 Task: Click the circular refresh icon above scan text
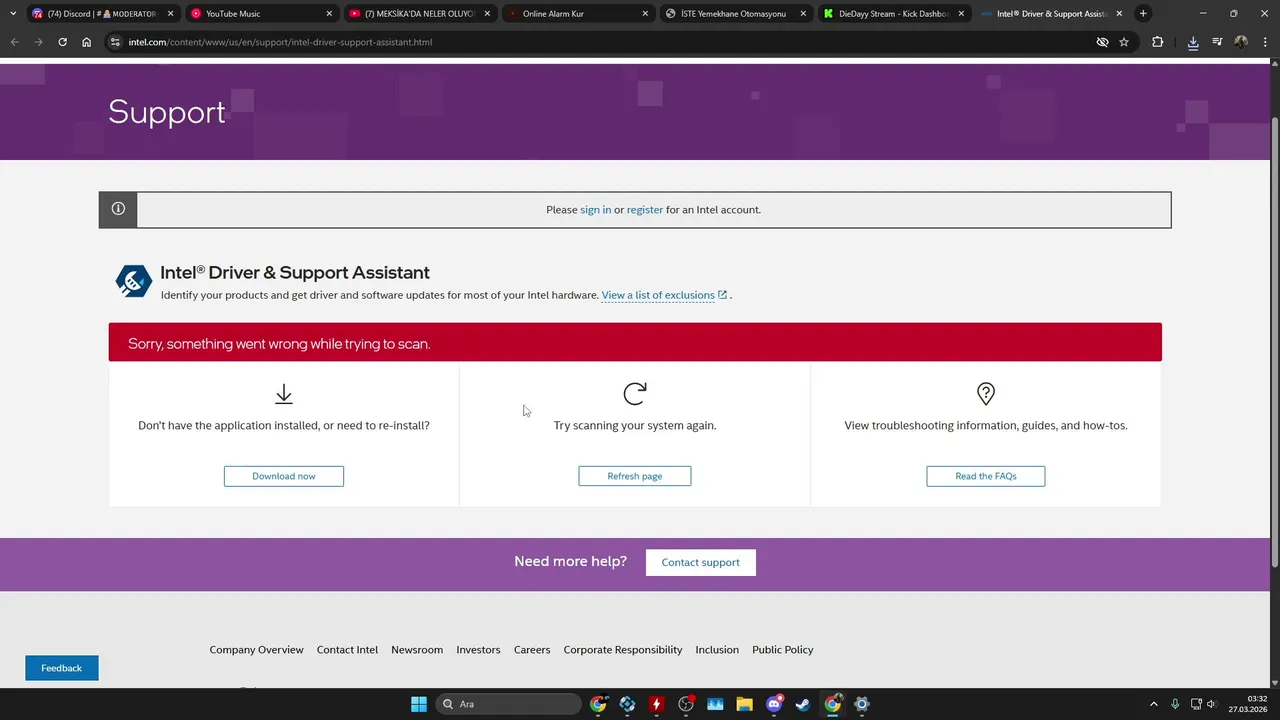[635, 394]
